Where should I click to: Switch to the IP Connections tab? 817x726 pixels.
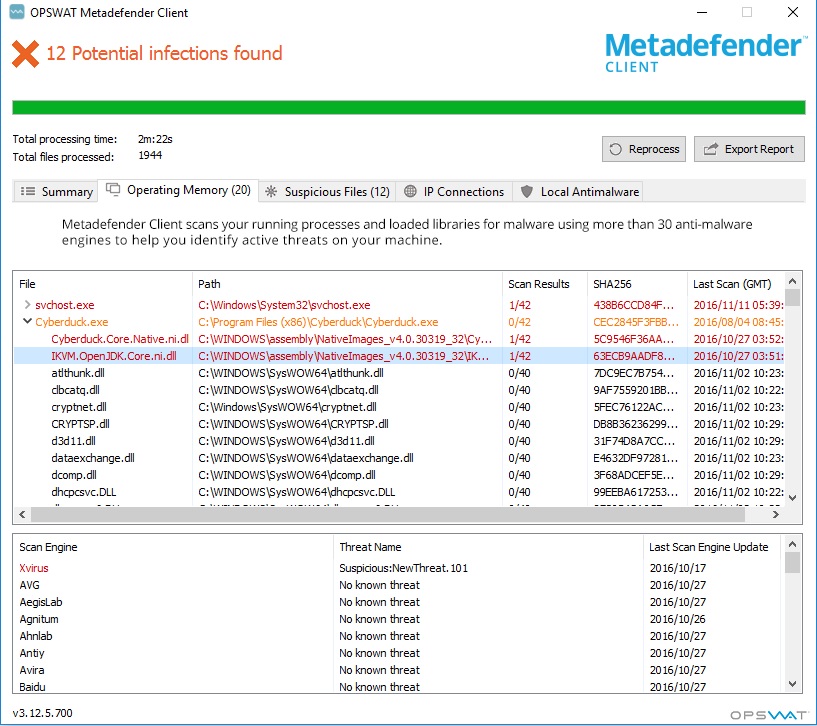[454, 191]
